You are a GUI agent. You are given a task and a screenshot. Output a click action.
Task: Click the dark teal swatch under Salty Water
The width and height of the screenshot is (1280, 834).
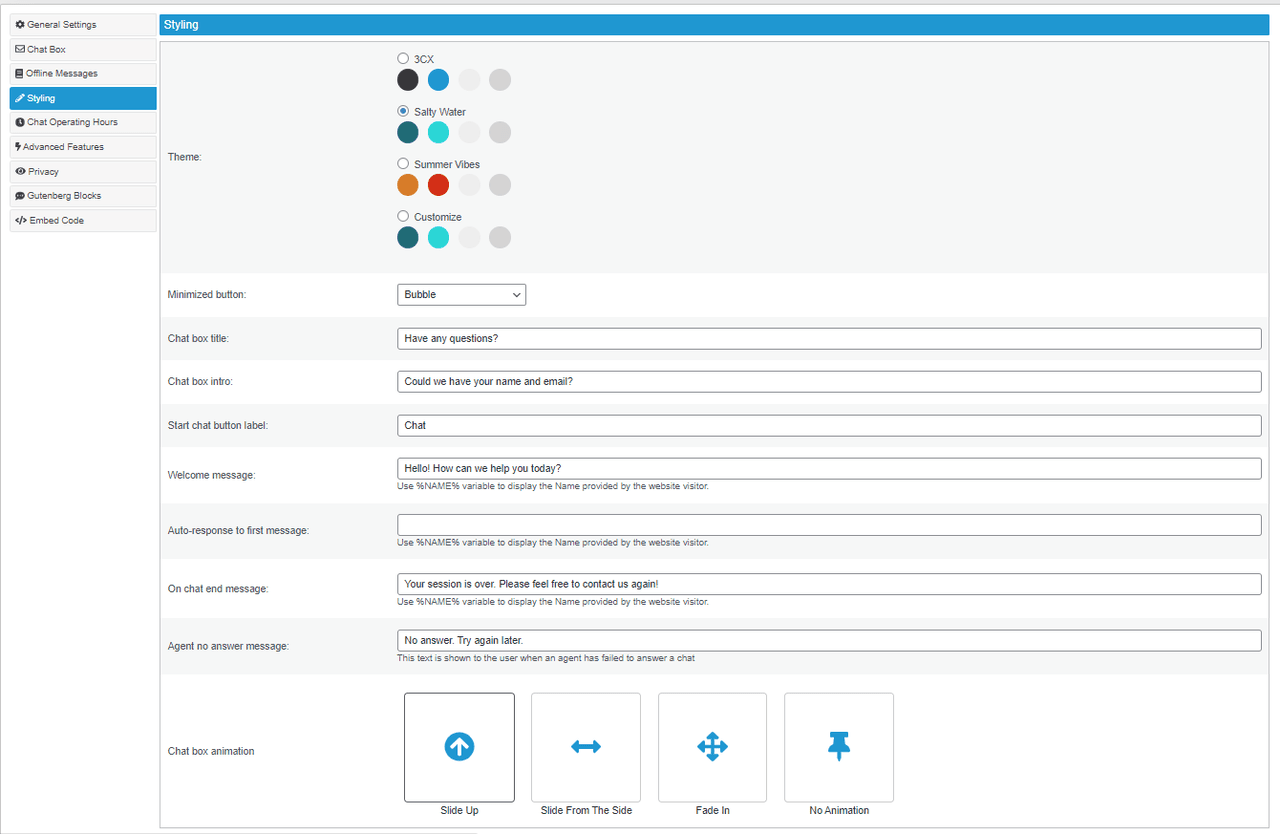[408, 132]
